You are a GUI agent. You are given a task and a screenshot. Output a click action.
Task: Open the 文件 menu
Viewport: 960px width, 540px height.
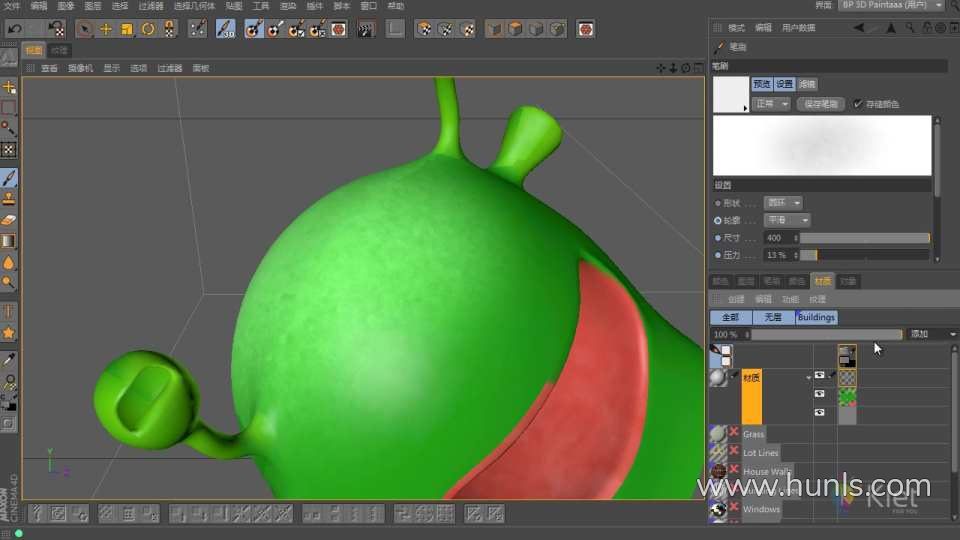pos(12,6)
